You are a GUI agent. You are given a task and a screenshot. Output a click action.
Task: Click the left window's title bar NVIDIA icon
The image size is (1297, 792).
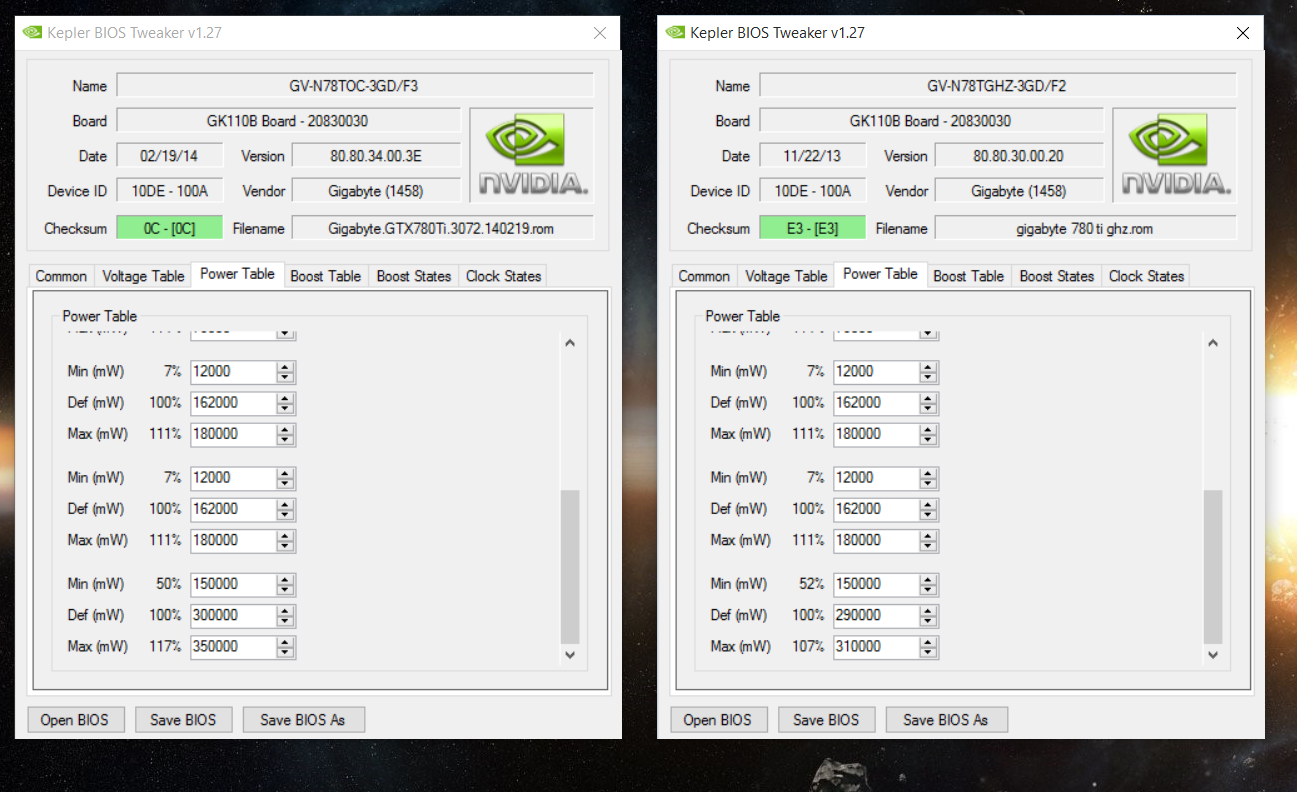pyautogui.click(x=33, y=33)
